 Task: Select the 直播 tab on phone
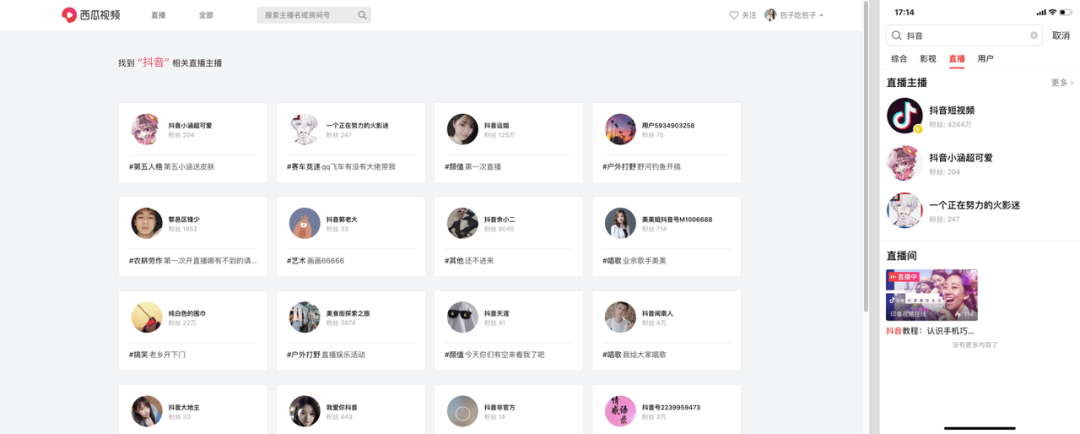pos(957,59)
